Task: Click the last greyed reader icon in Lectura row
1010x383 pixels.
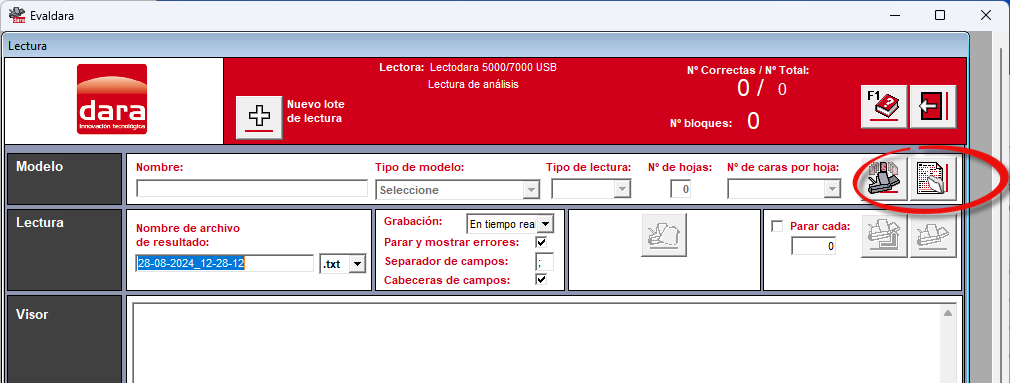Action: (x=933, y=236)
